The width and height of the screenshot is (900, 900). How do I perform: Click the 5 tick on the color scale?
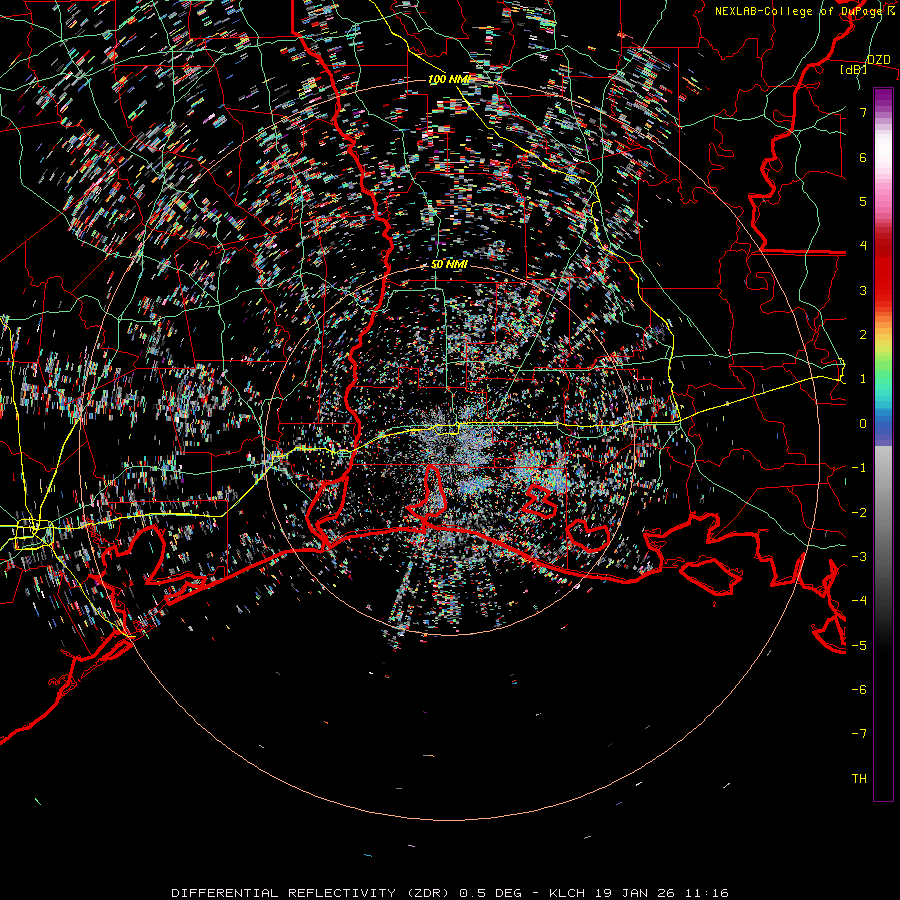[x=863, y=201]
